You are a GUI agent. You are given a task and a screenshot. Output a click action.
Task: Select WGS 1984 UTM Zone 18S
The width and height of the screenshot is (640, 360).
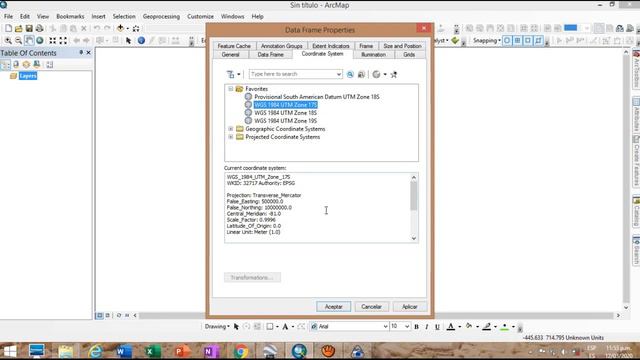coord(285,113)
